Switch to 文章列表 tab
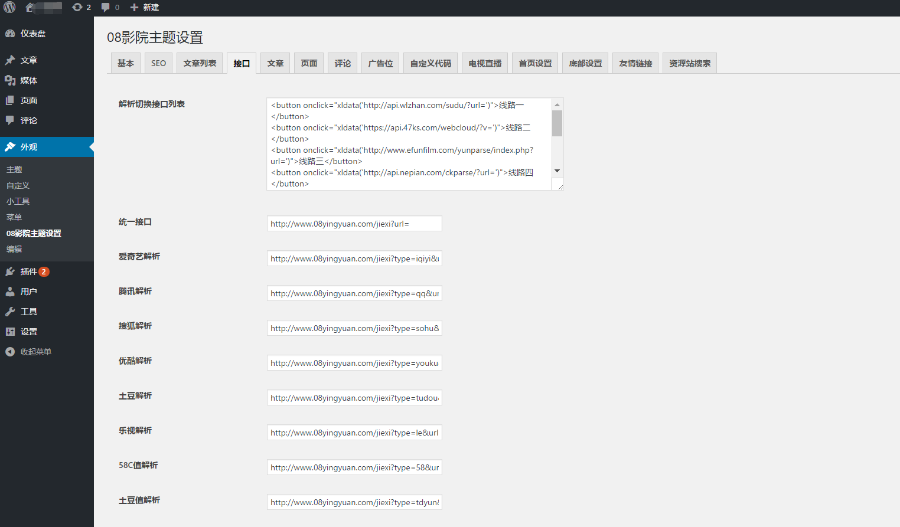Image resolution: width=900 pixels, height=527 pixels. point(199,63)
